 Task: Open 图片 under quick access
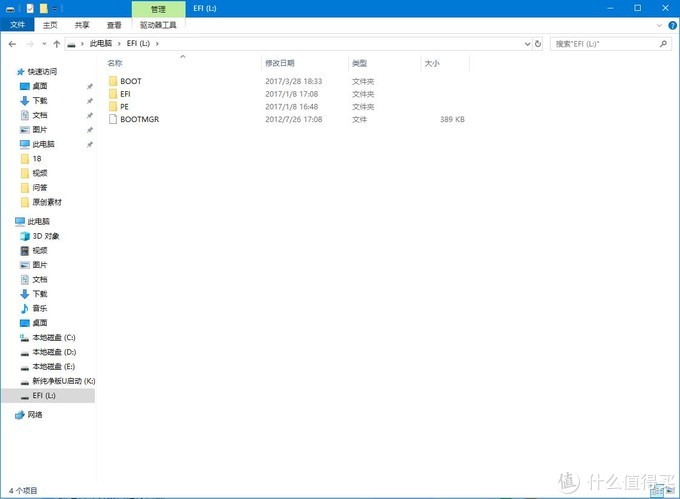(x=40, y=130)
